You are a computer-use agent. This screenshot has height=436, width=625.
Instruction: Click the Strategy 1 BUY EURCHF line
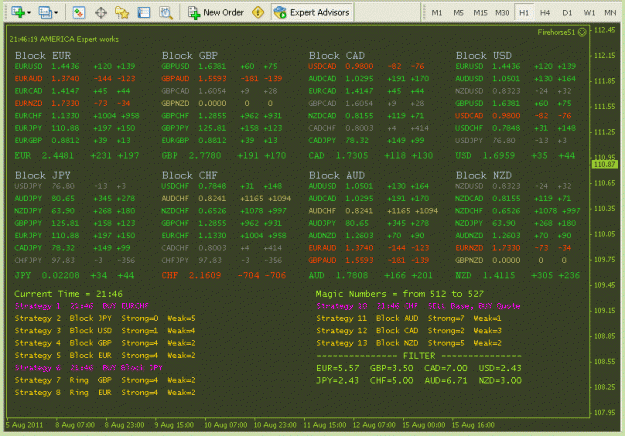pos(82,306)
